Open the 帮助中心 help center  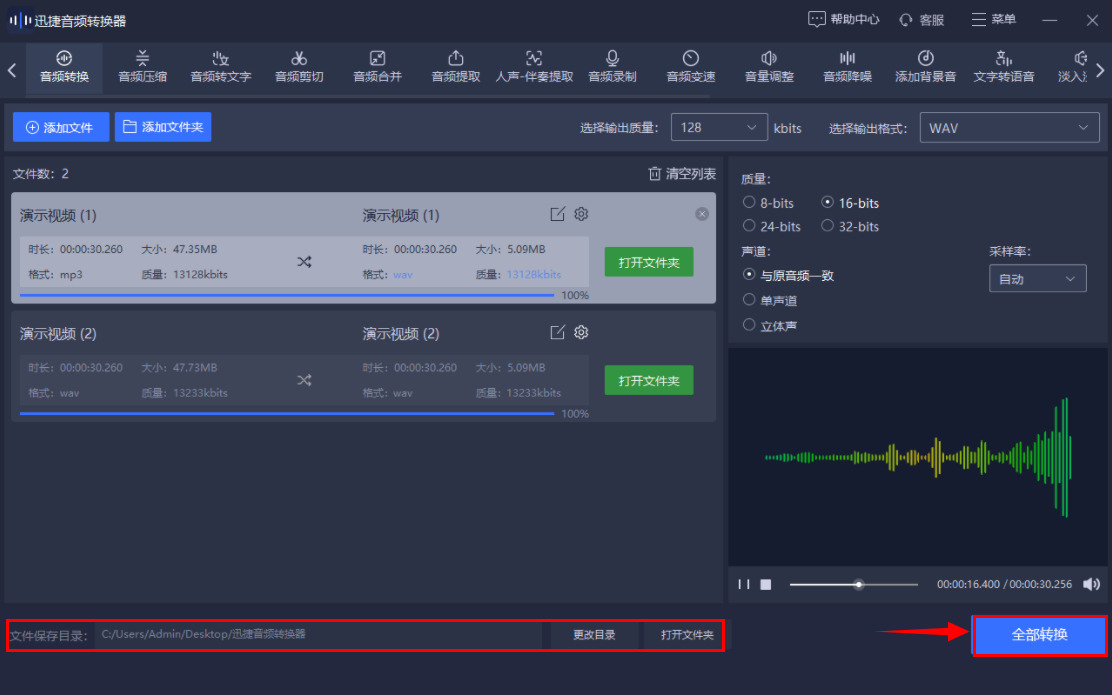(x=844, y=20)
